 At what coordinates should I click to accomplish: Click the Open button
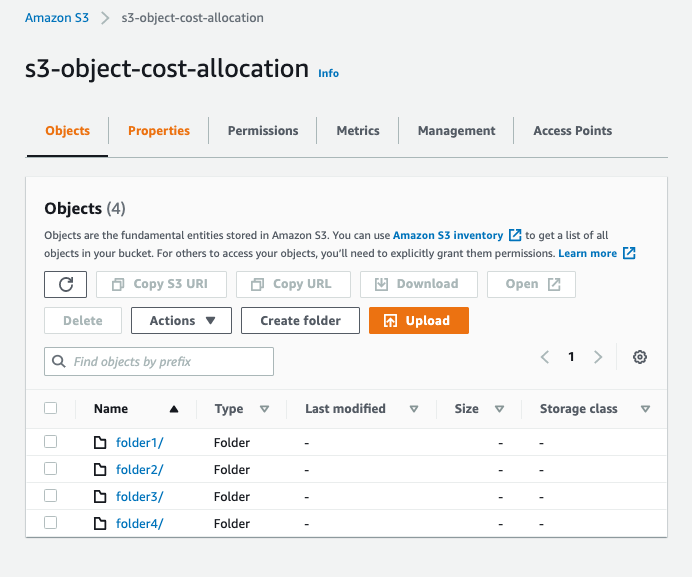coord(531,284)
